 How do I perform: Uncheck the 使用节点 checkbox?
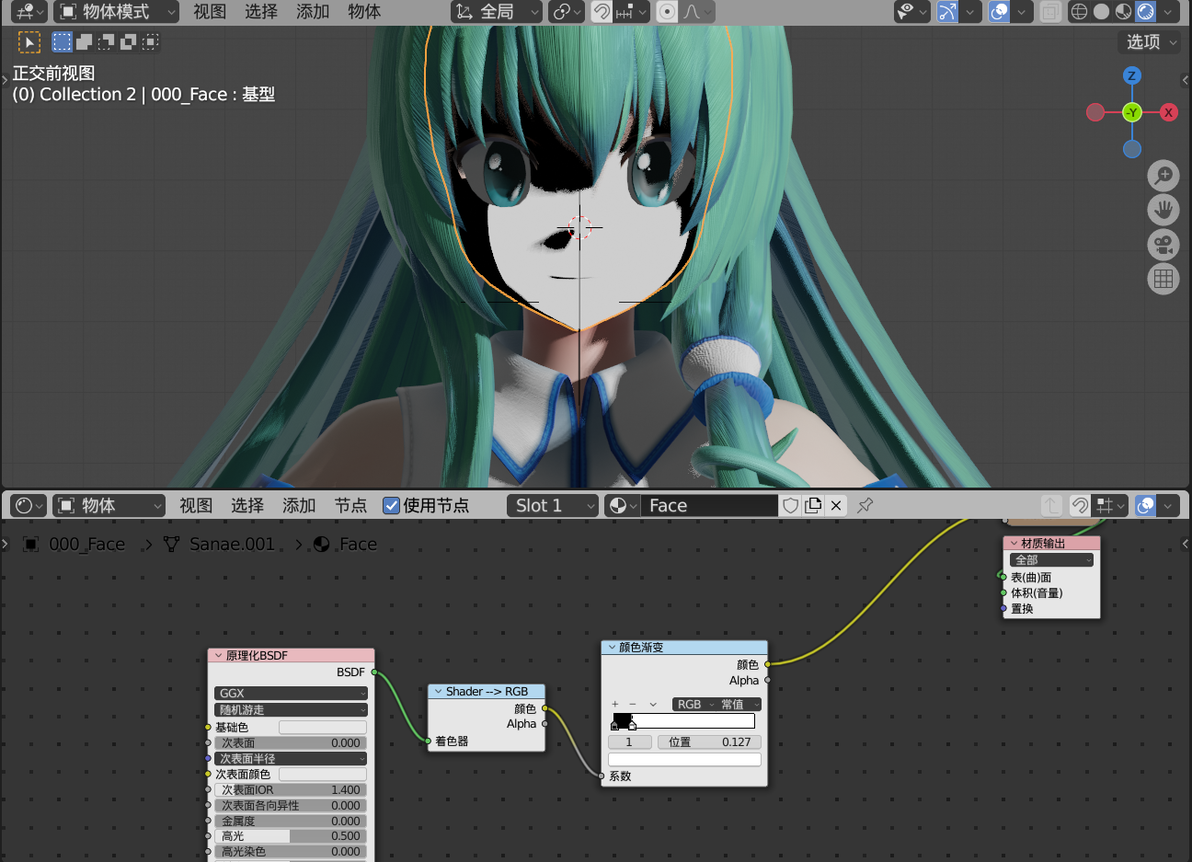(x=392, y=505)
